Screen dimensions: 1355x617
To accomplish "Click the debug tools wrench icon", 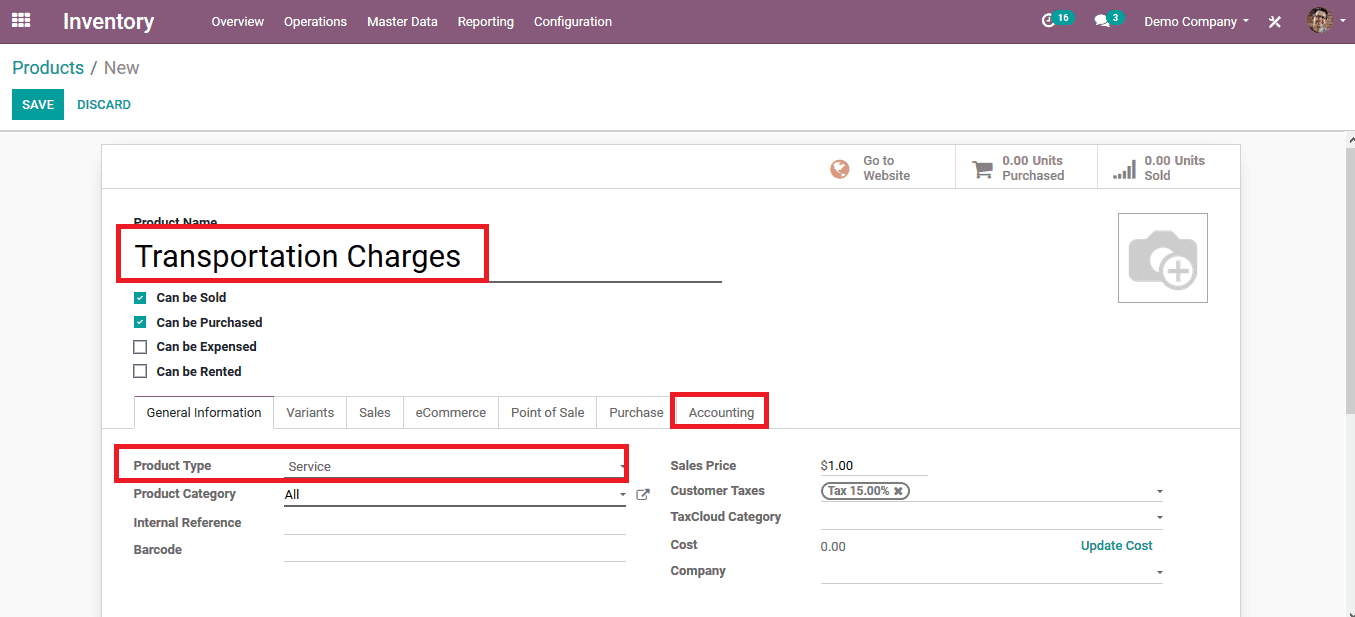I will click(1275, 21).
